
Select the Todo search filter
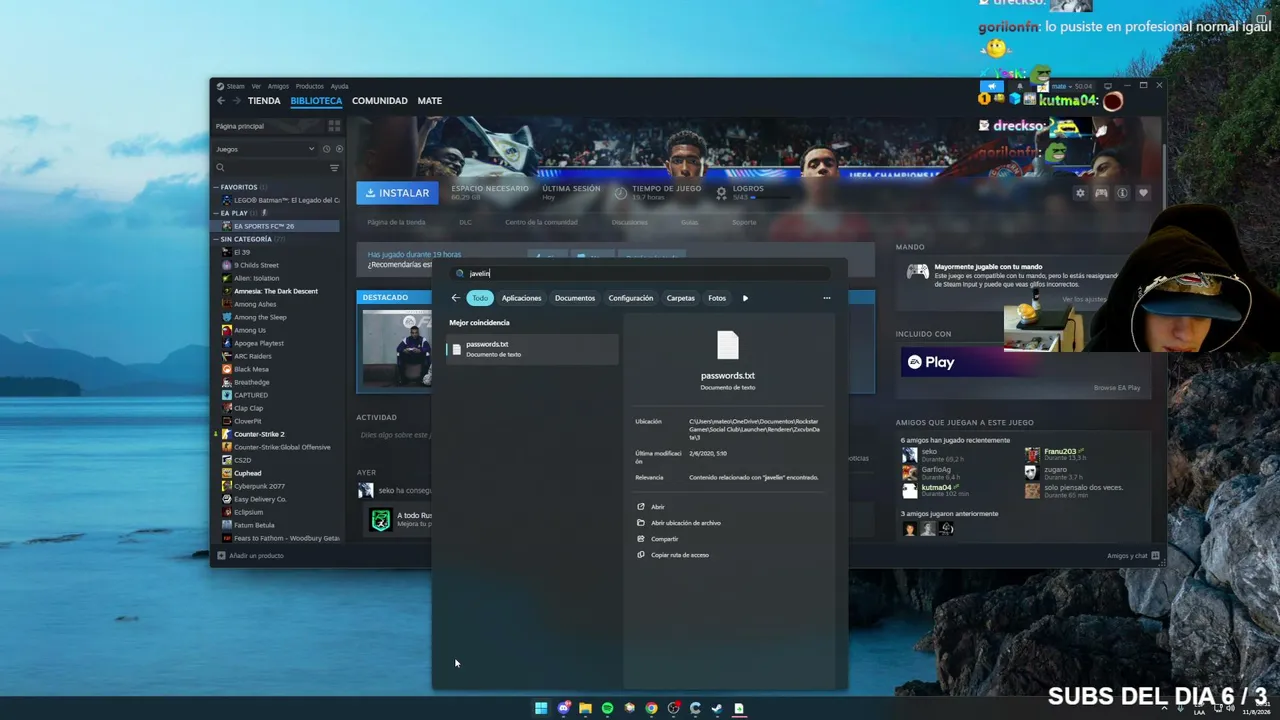coord(480,298)
